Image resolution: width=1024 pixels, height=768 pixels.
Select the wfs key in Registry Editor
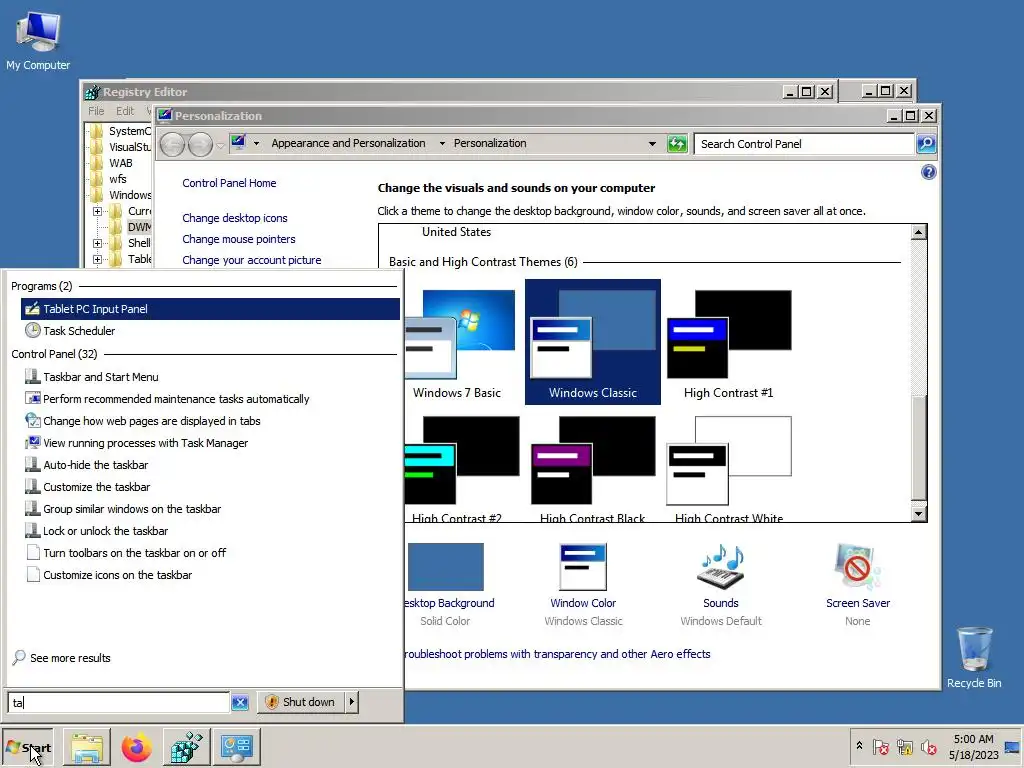[x=118, y=179]
